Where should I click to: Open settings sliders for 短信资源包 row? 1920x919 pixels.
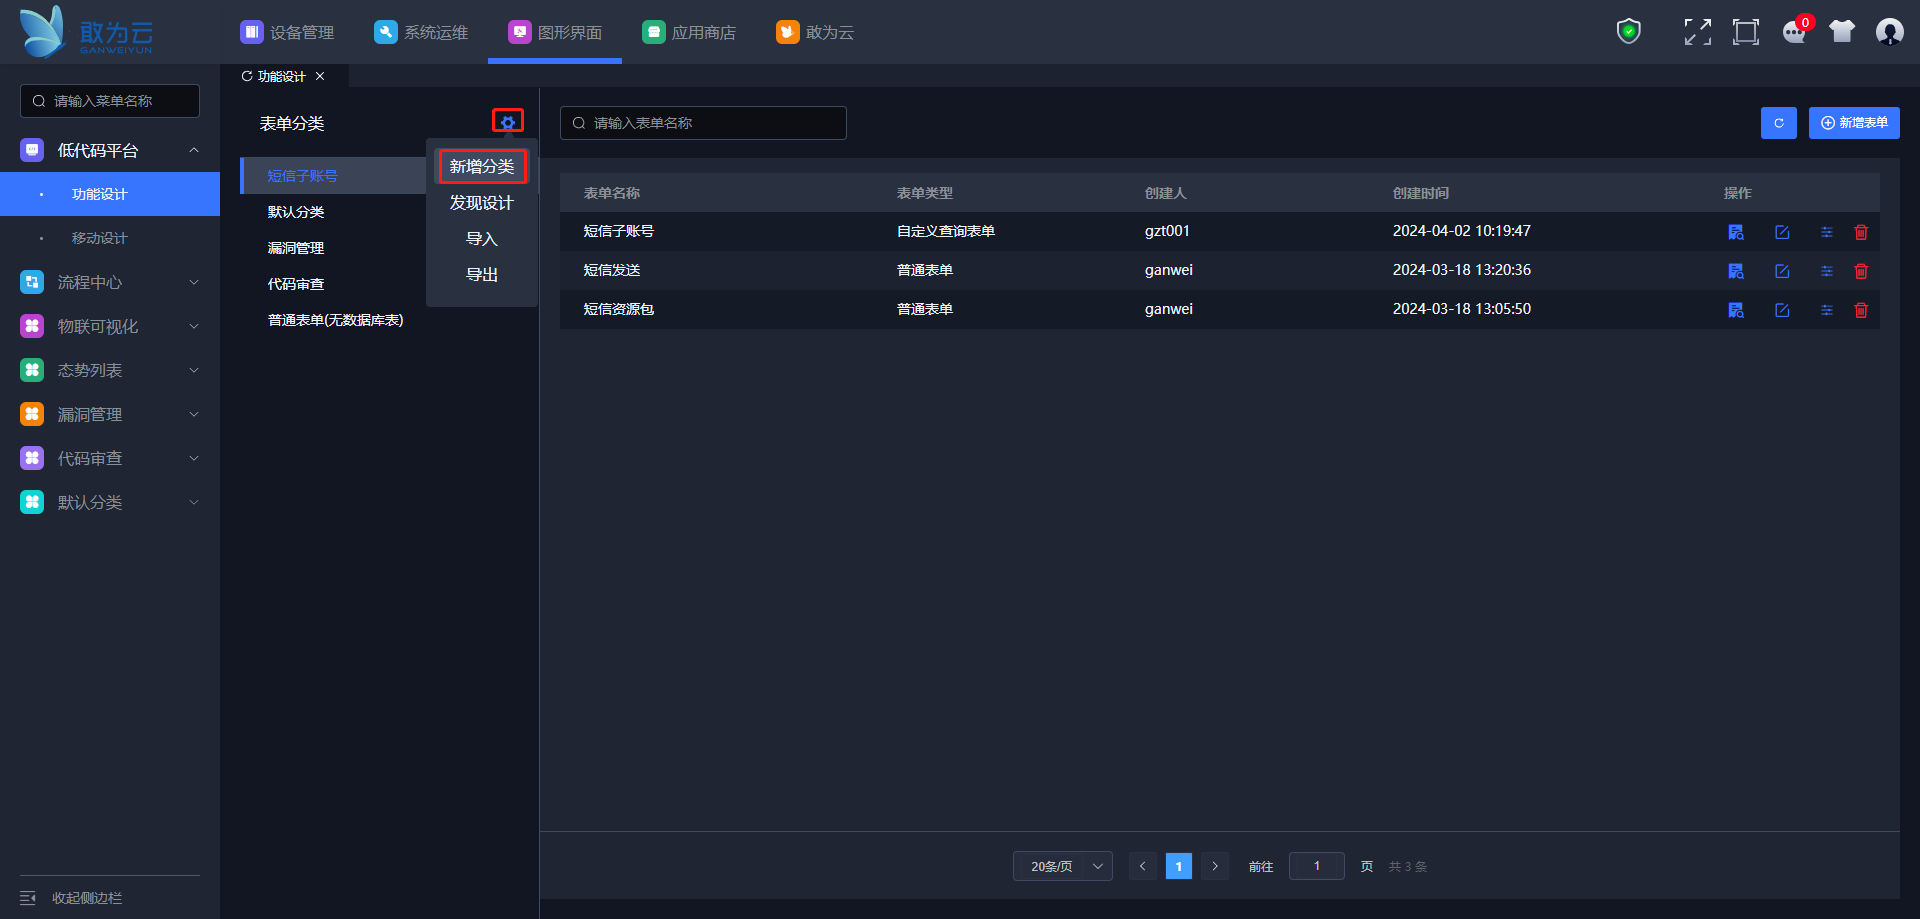pos(1827,310)
